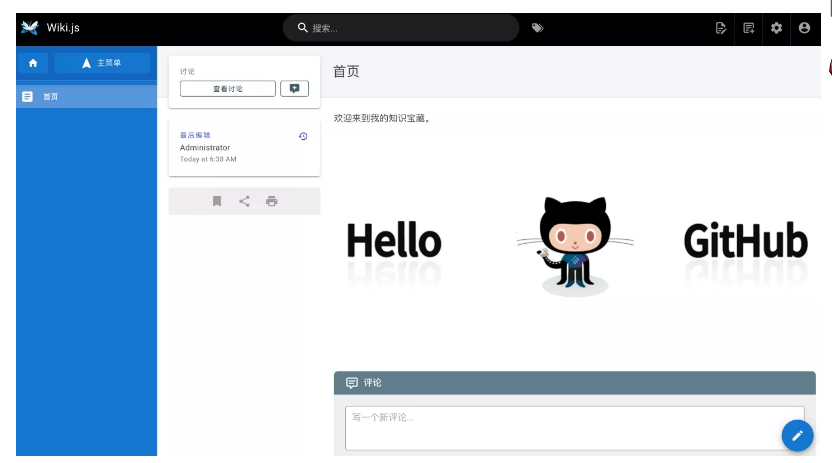The image size is (832, 463).
Task: Click the Administrator editor name
Action: point(205,147)
